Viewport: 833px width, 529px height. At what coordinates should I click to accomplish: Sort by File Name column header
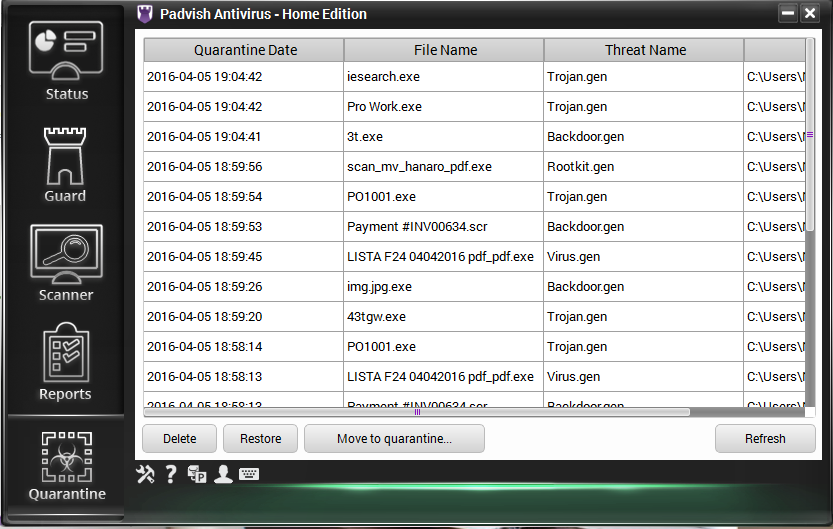point(444,50)
